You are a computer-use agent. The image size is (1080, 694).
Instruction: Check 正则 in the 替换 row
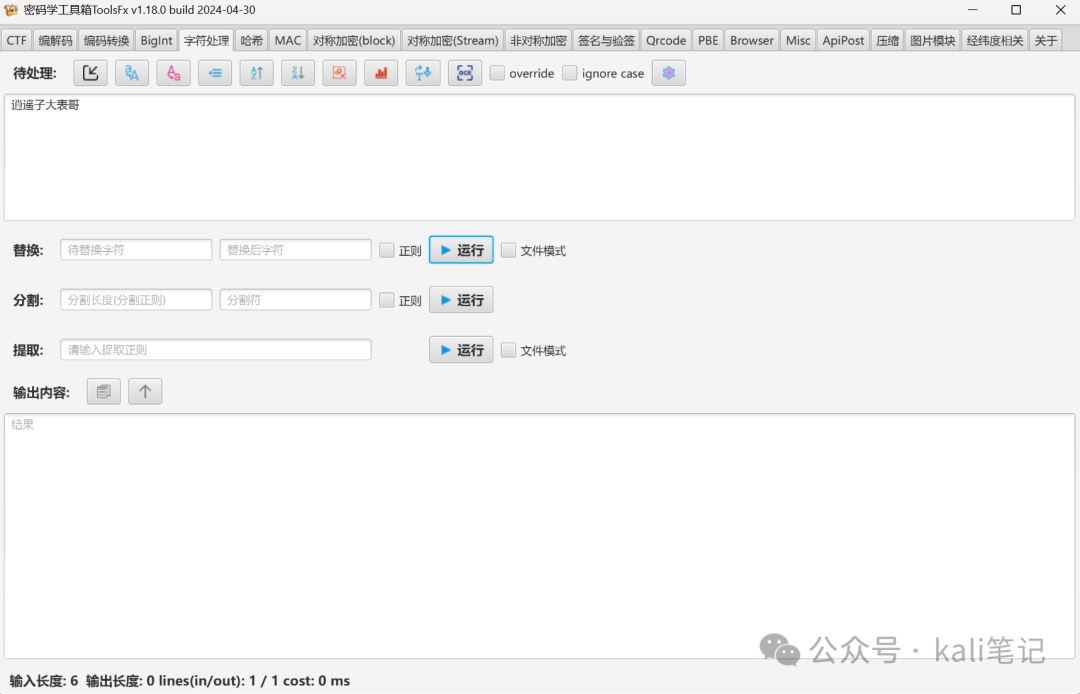tap(387, 250)
